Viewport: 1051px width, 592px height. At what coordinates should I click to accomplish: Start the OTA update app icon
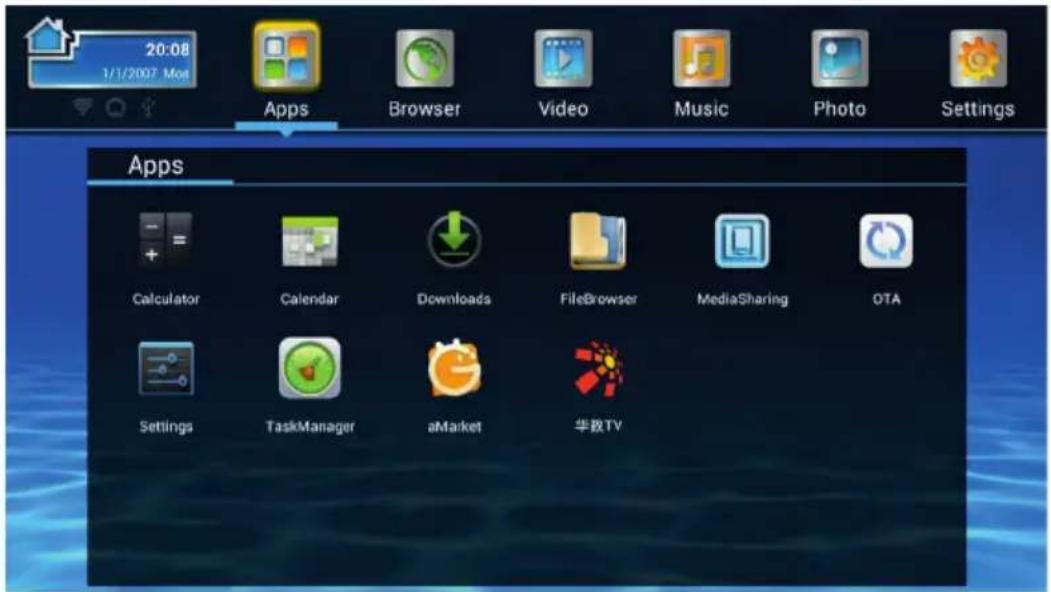pos(886,241)
